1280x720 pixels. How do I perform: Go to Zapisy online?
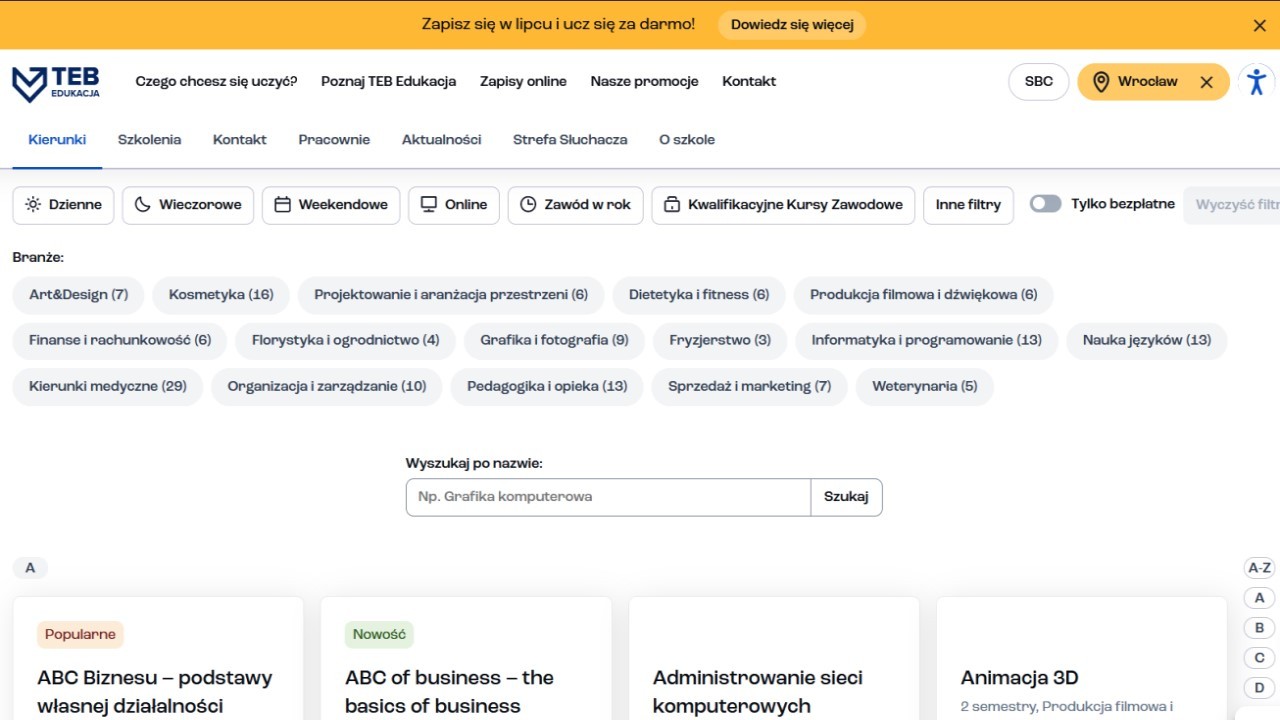tap(523, 82)
